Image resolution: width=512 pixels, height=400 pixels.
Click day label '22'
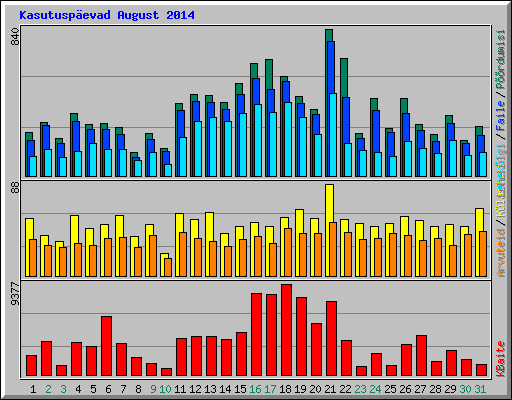pyautogui.click(x=345, y=389)
